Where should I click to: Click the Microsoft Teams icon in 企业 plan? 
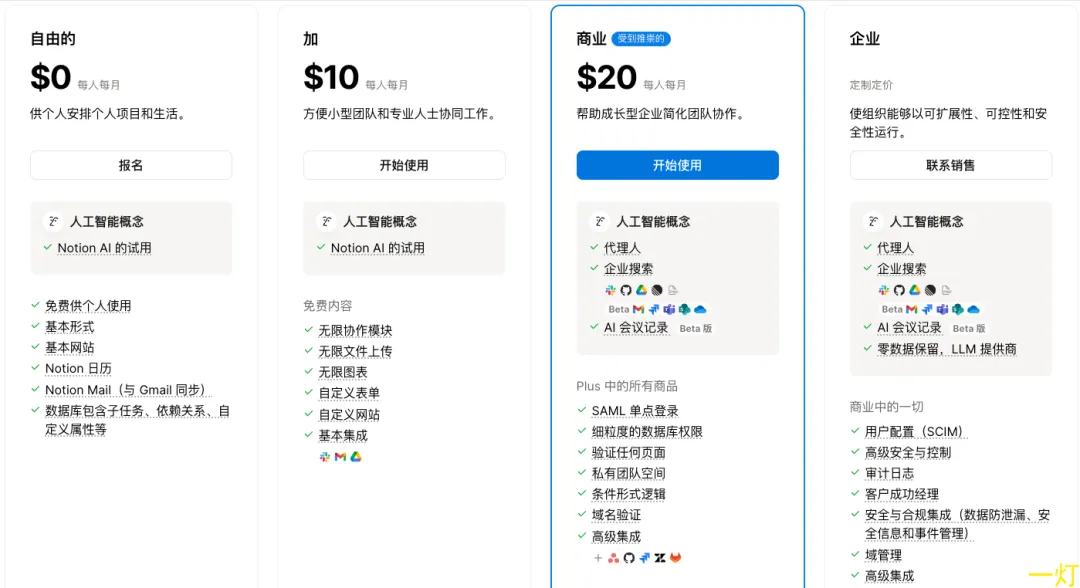coord(942,310)
